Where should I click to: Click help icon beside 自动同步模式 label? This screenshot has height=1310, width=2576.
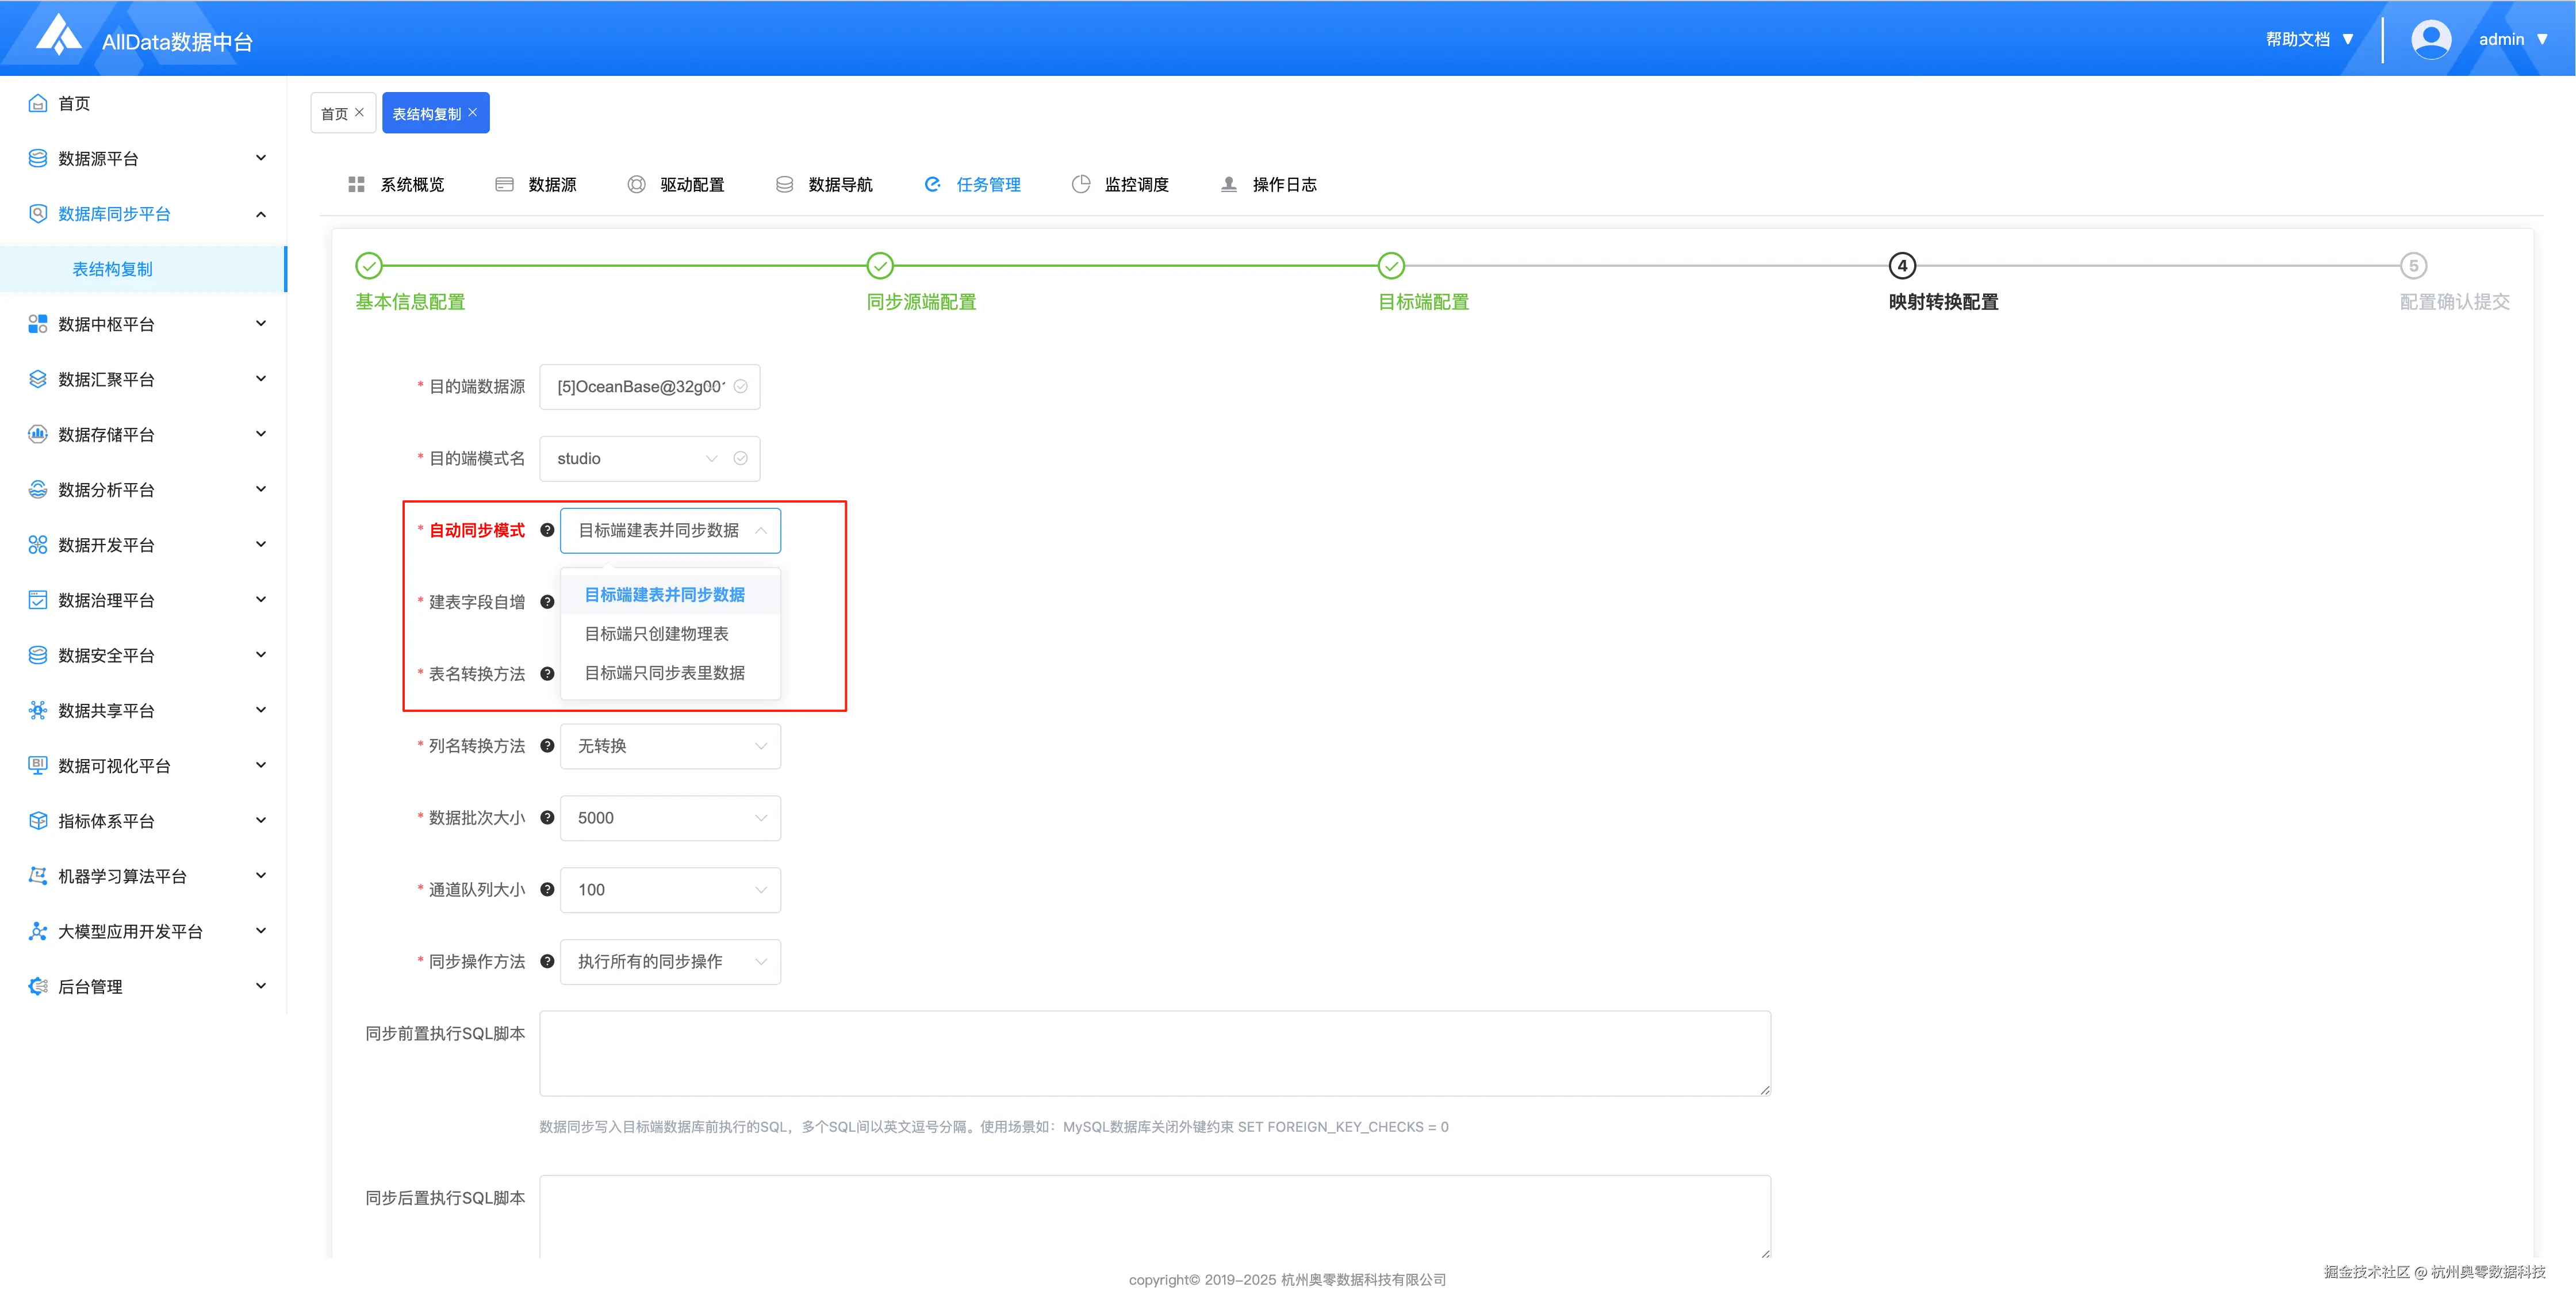pos(547,530)
